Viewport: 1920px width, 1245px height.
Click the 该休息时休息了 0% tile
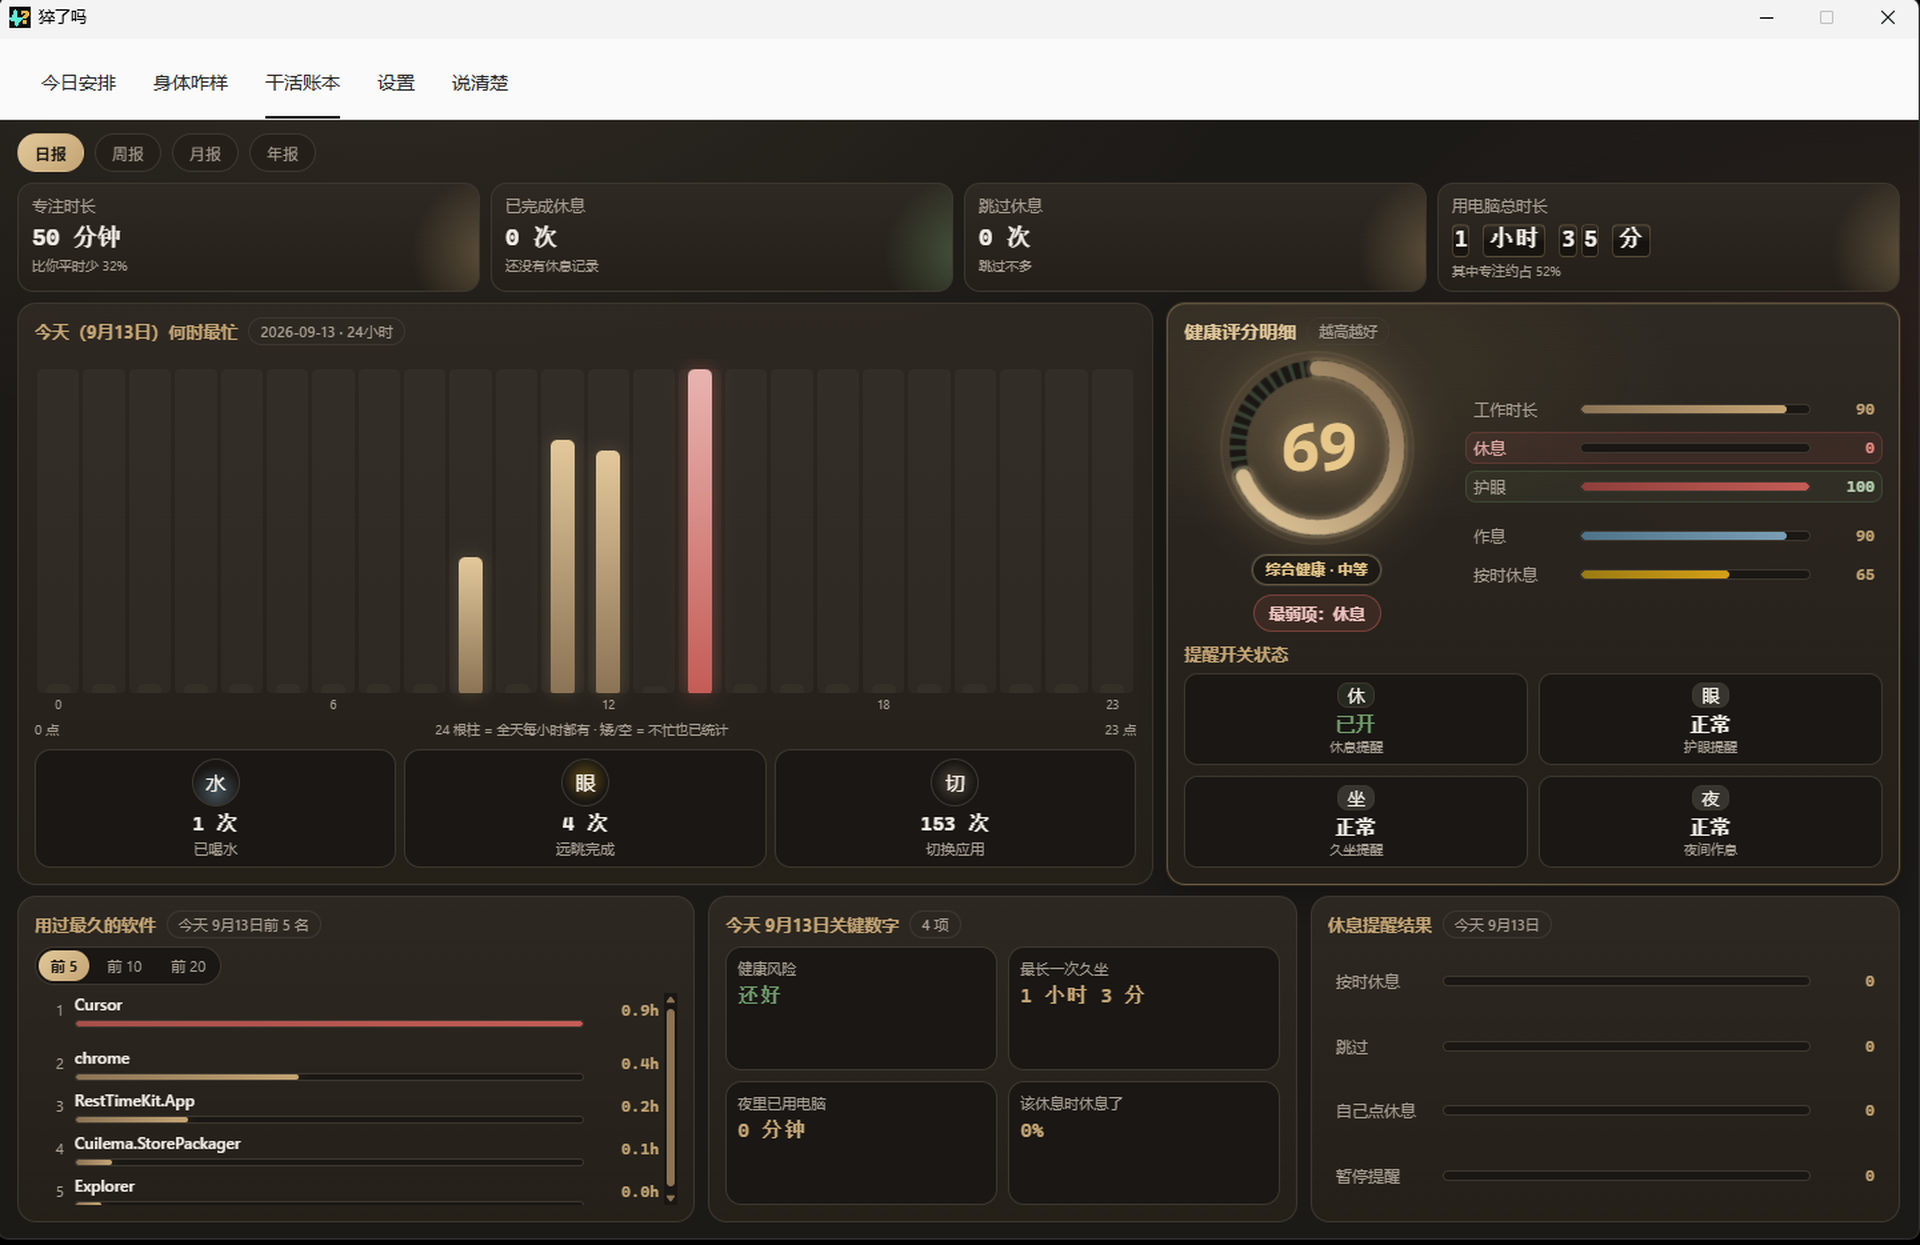pyautogui.click(x=1143, y=1143)
